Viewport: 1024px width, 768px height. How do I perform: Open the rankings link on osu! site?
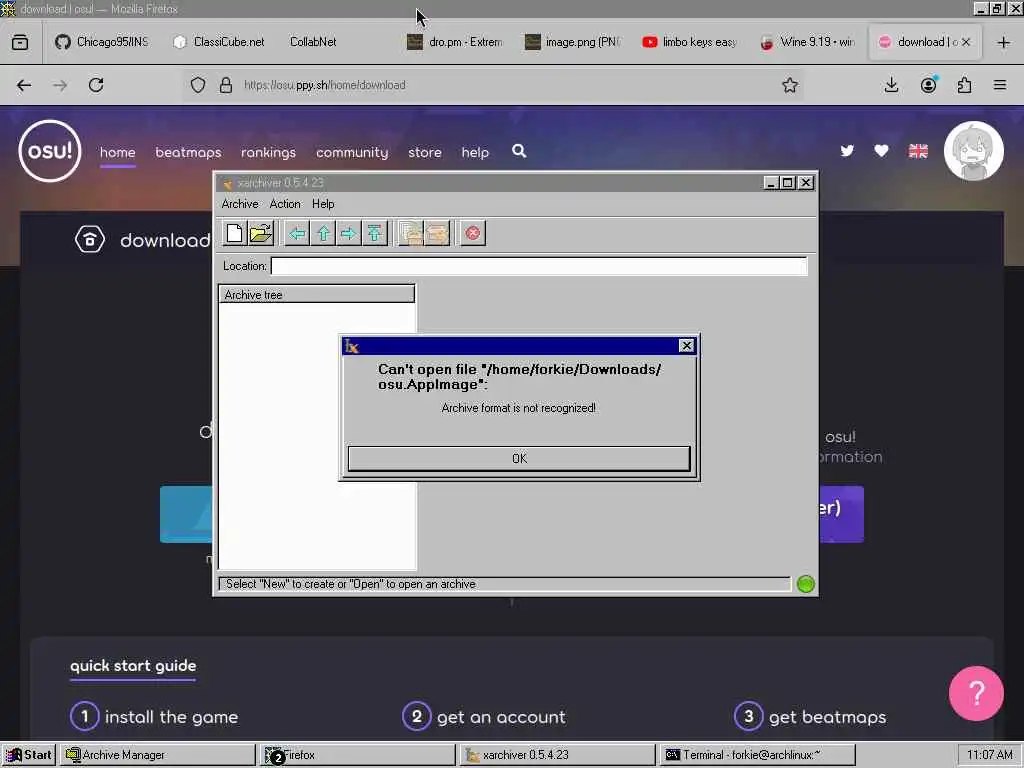coord(268,152)
